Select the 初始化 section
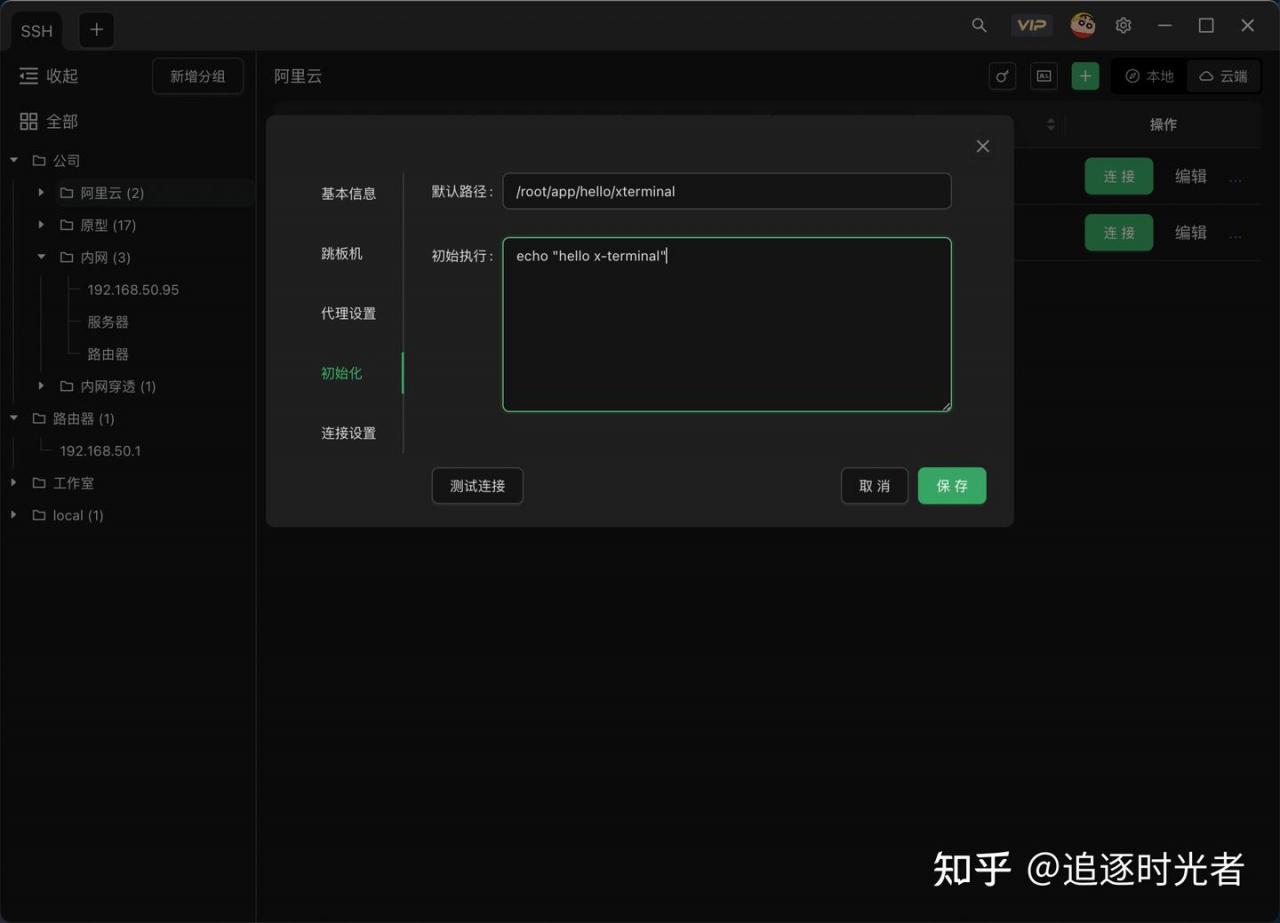This screenshot has height=923, width=1280. pyautogui.click(x=341, y=373)
